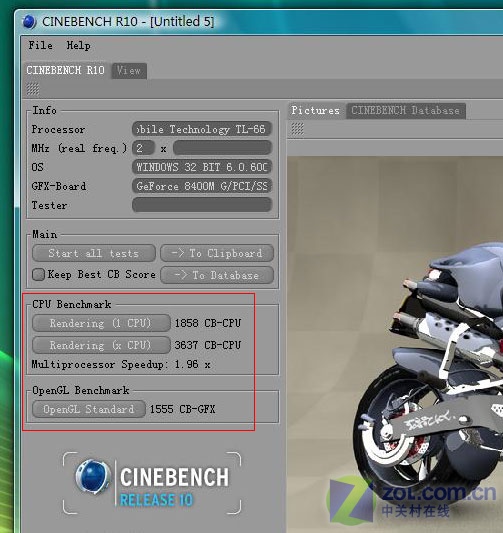This screenshot has height=533, width=503.
Task: Click the CINEBENCH RELEASE 10 logo
Action: (x=152, y=483)
